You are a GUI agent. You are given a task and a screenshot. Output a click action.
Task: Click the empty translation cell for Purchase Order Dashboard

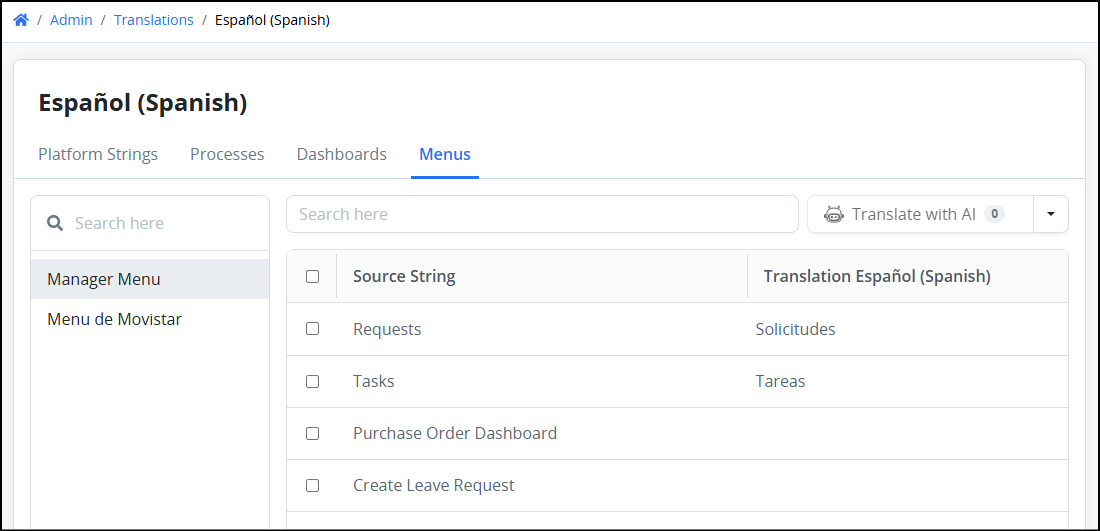[908, 433]
